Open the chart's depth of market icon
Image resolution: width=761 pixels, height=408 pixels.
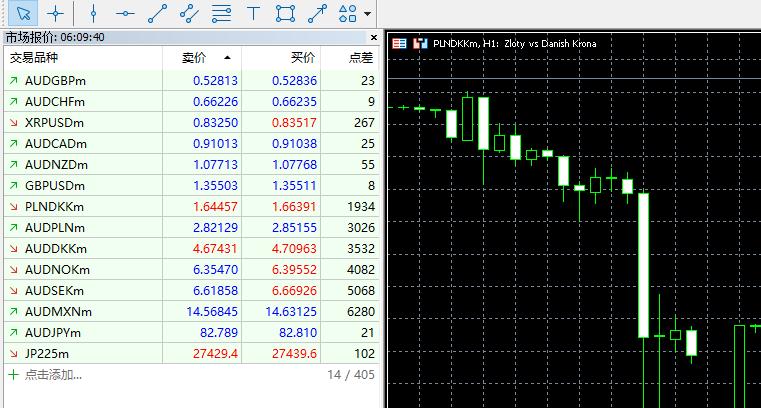pyautogui.click(x=420, y=44)
